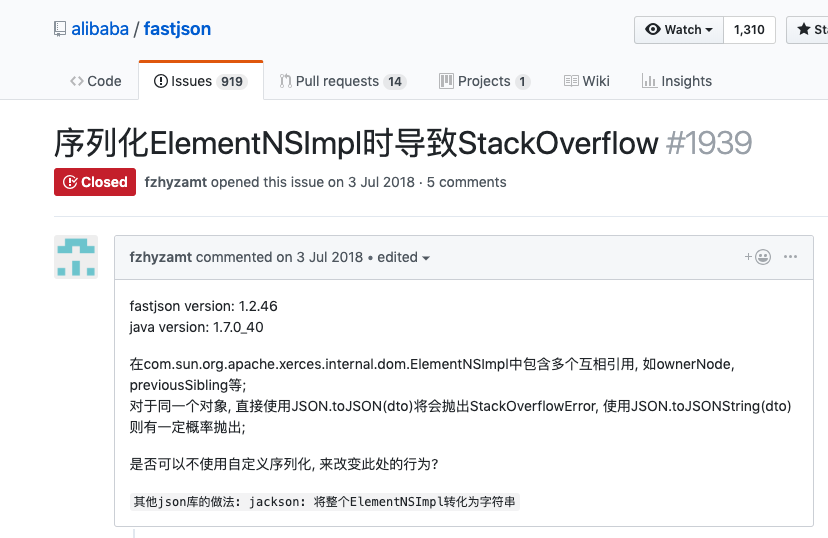Click the Code tab brackets icon
Viewport: 828px width, 538px height.
point(77,81)
